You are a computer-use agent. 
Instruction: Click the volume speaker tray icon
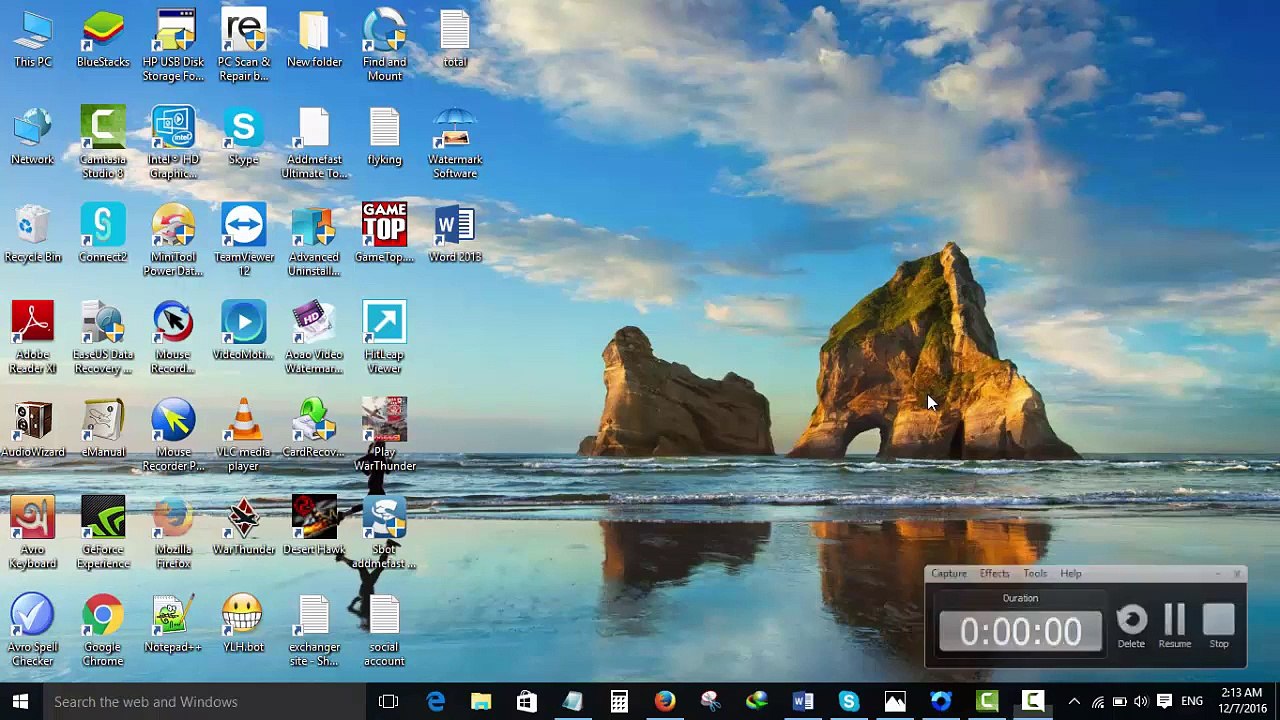(x=1141, y=702)
